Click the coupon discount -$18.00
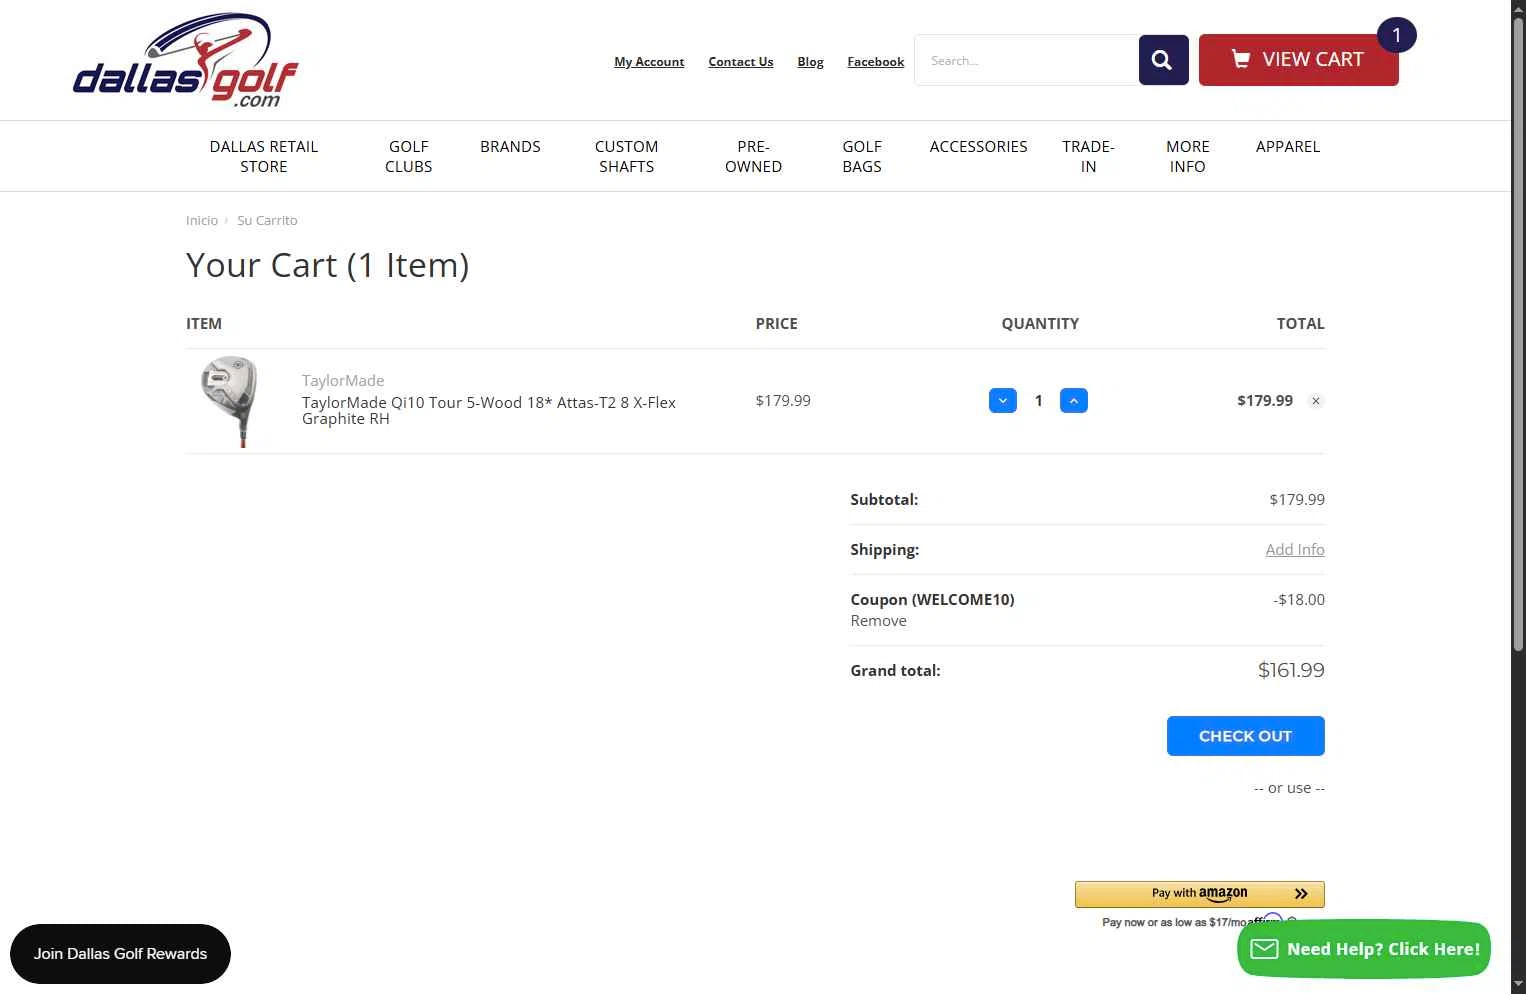 [1299, 600]
